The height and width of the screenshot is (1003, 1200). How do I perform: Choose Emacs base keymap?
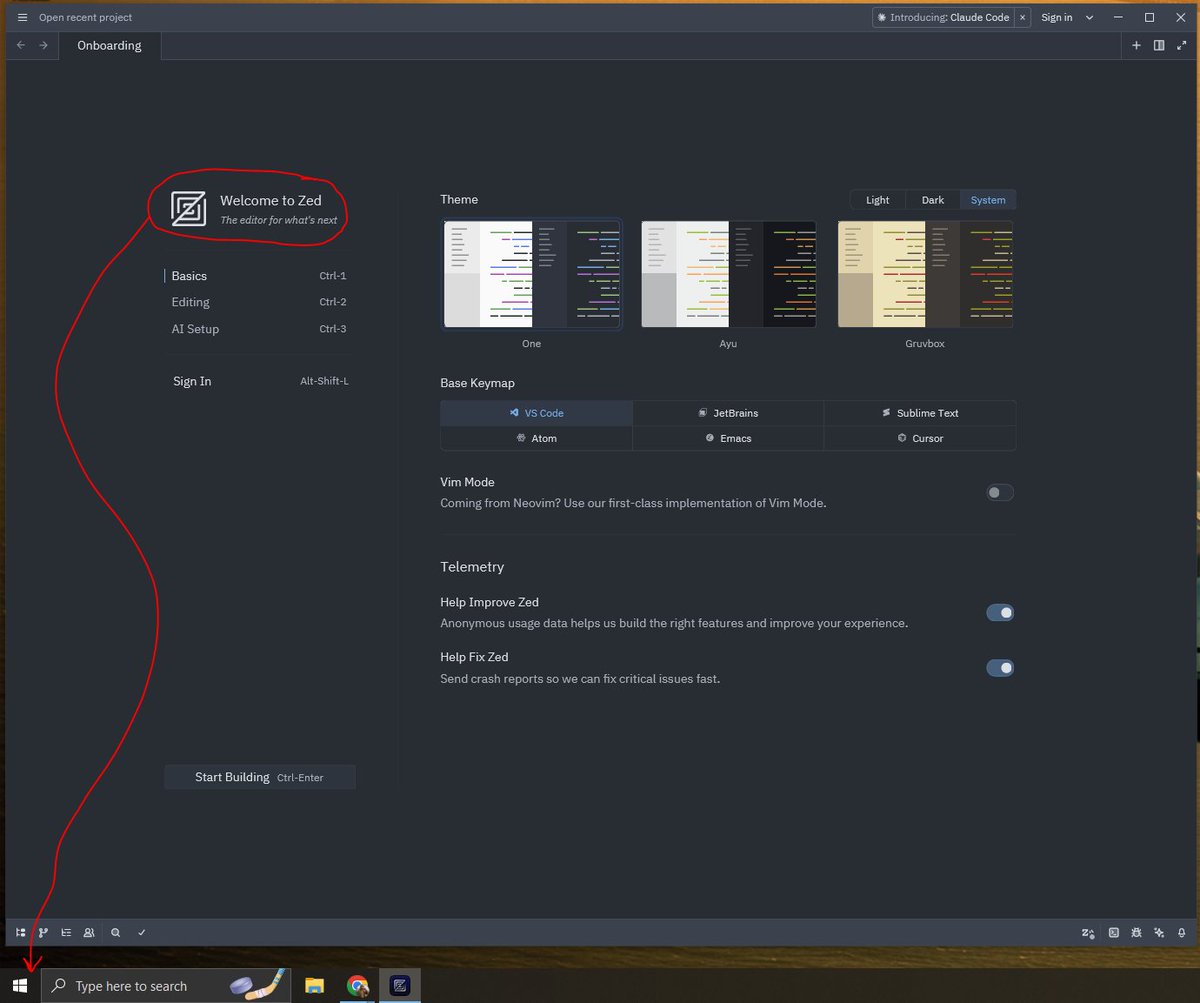click(728, 438)
